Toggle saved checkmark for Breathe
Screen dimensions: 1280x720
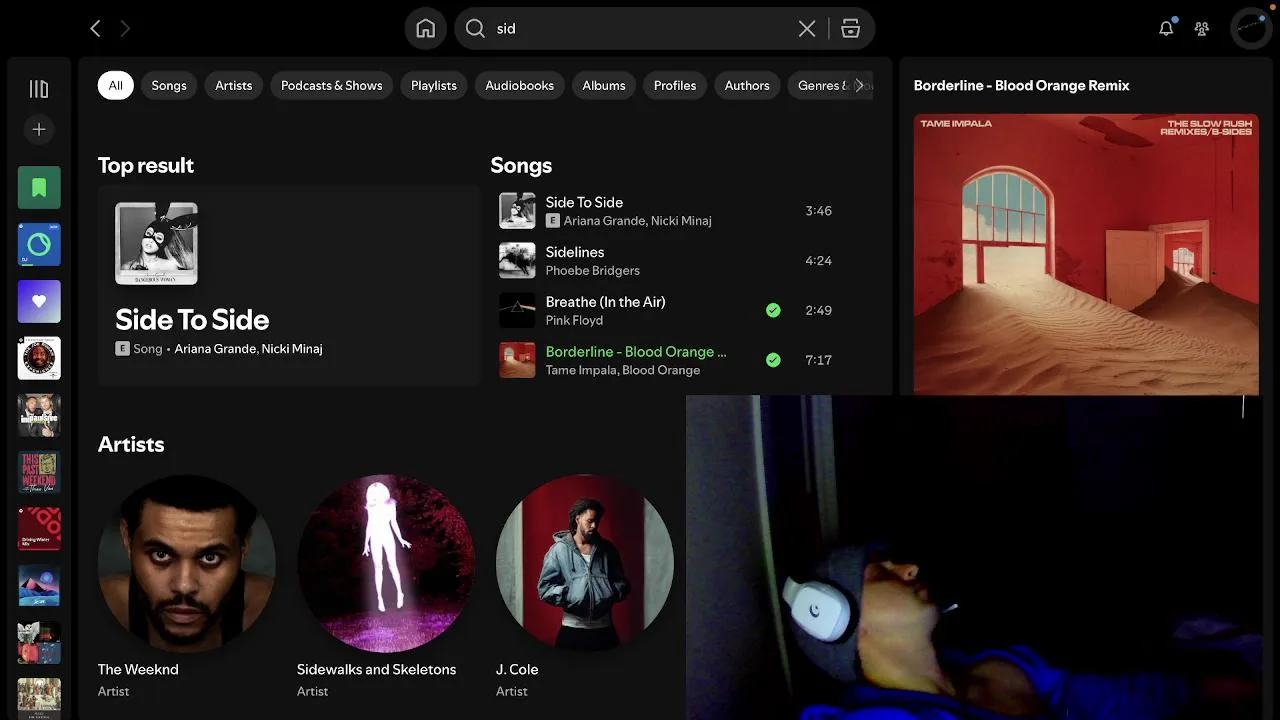[773, 310]
